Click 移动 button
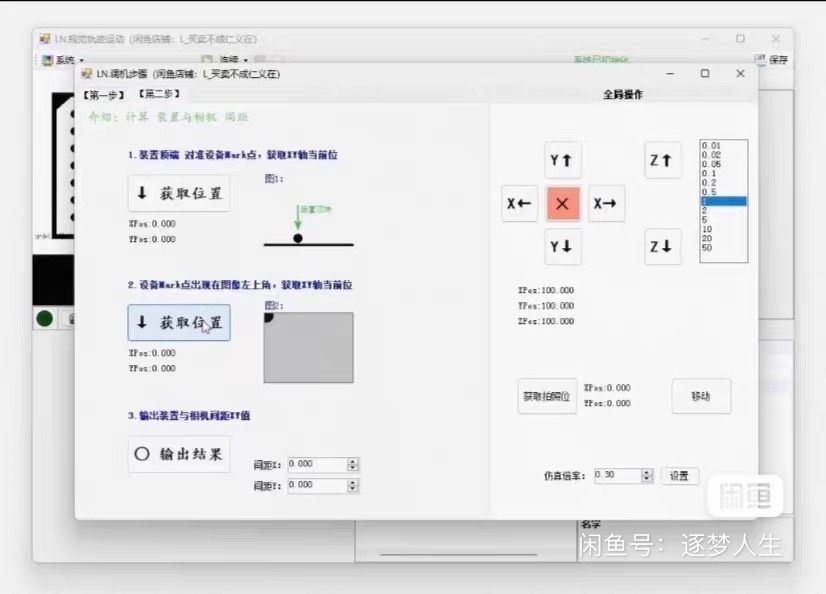The height and width of the screenshot is (594, 826). click(x=701, y=396)
